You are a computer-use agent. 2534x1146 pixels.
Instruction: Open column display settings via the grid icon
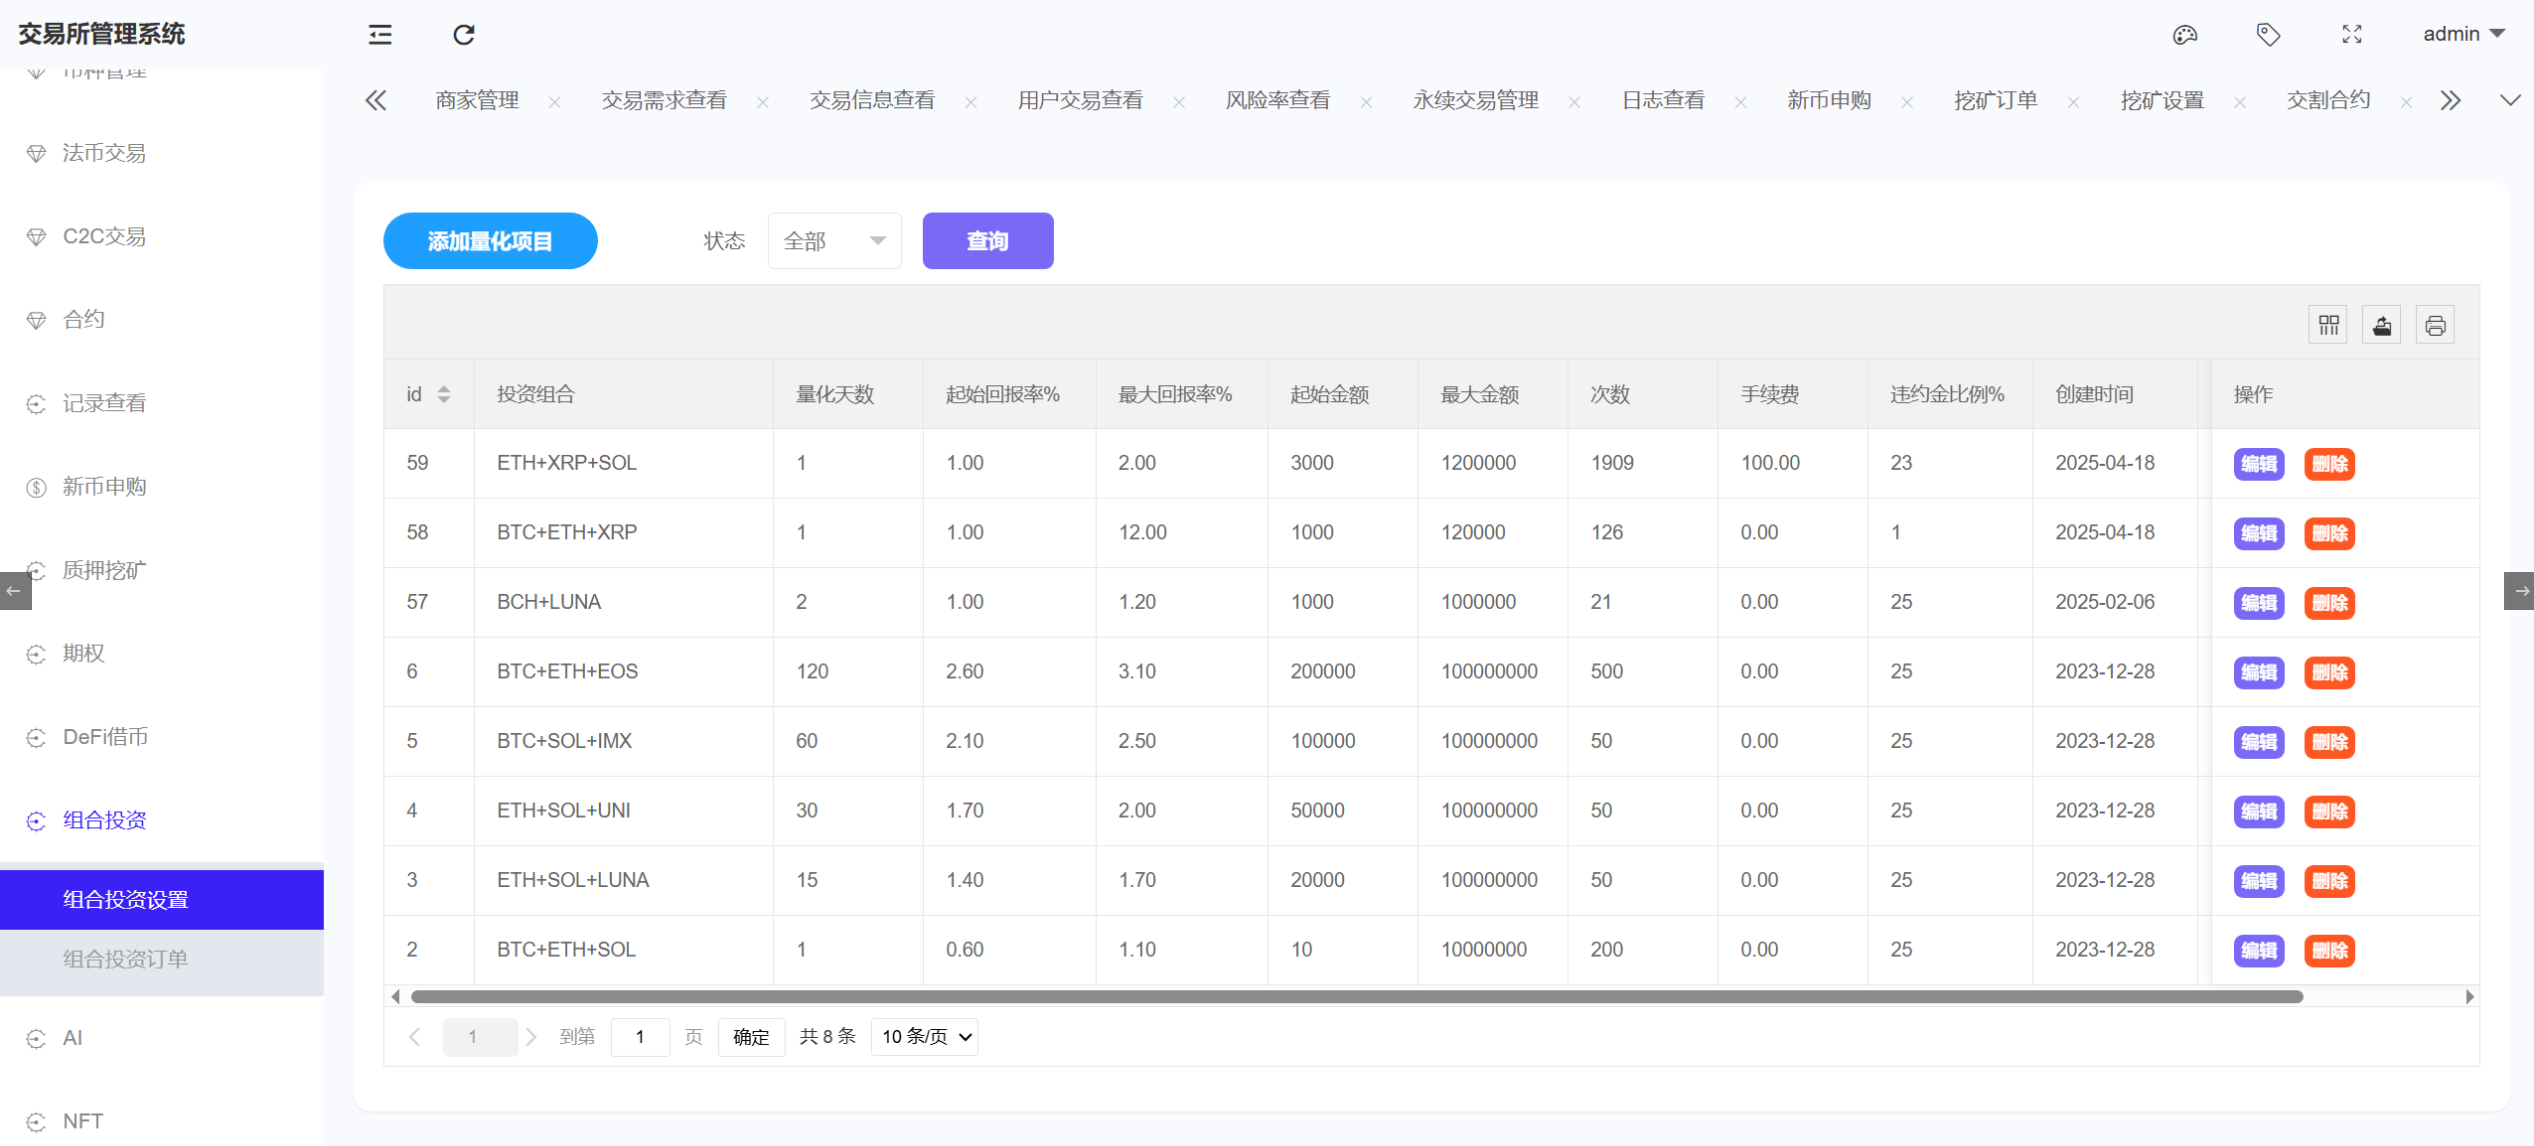(x=2327, y=324)
